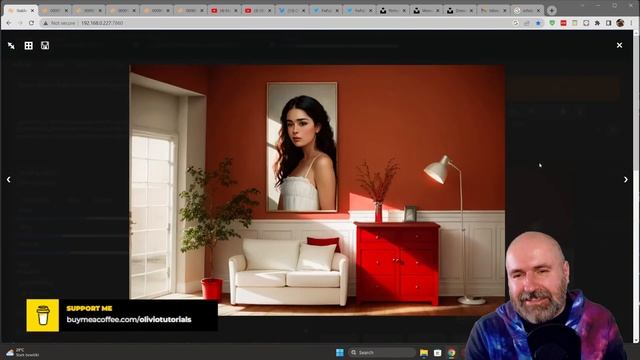Bookmark this page with the star icon
640x360 pixels.
click(538, 23)
